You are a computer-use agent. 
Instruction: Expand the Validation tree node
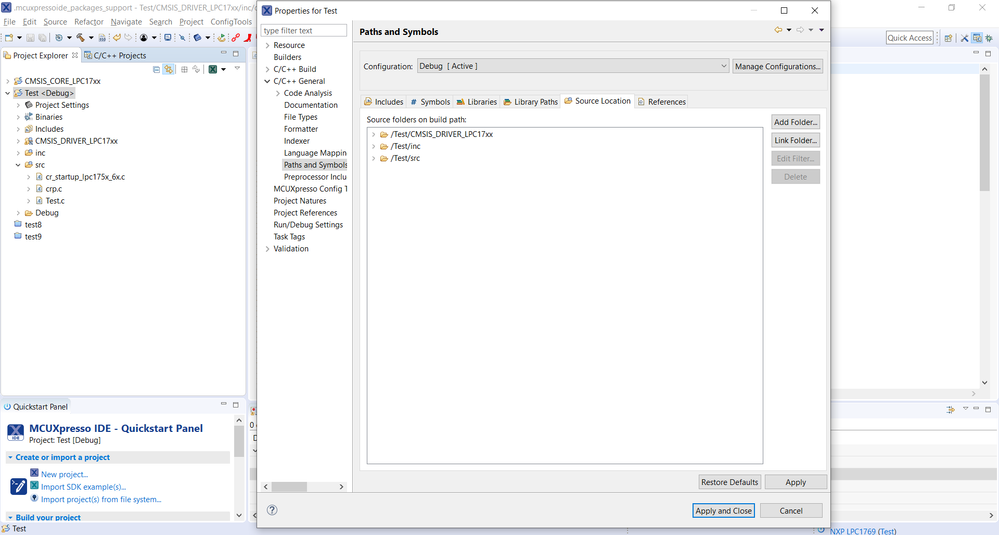(268, 249)
